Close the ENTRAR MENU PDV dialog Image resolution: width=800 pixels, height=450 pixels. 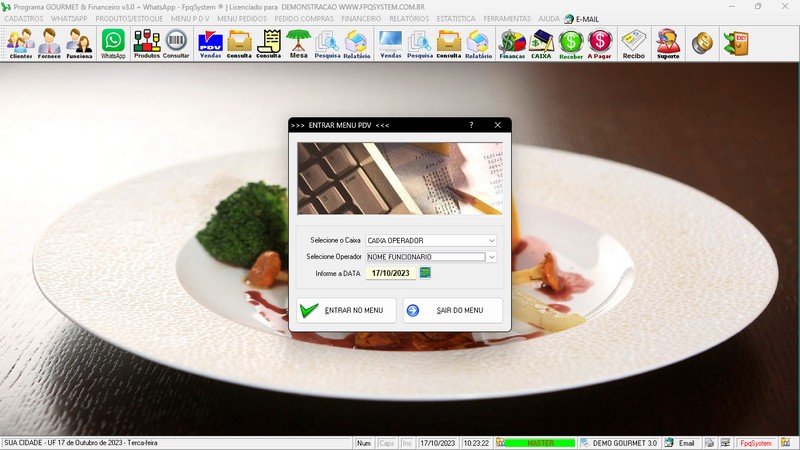(x=497, y=125)
